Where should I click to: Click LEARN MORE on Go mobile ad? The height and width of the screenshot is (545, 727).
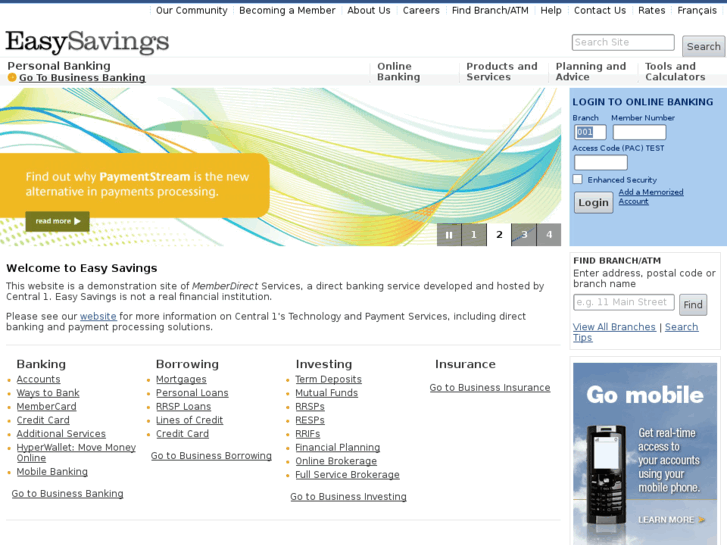pos(671,520)
